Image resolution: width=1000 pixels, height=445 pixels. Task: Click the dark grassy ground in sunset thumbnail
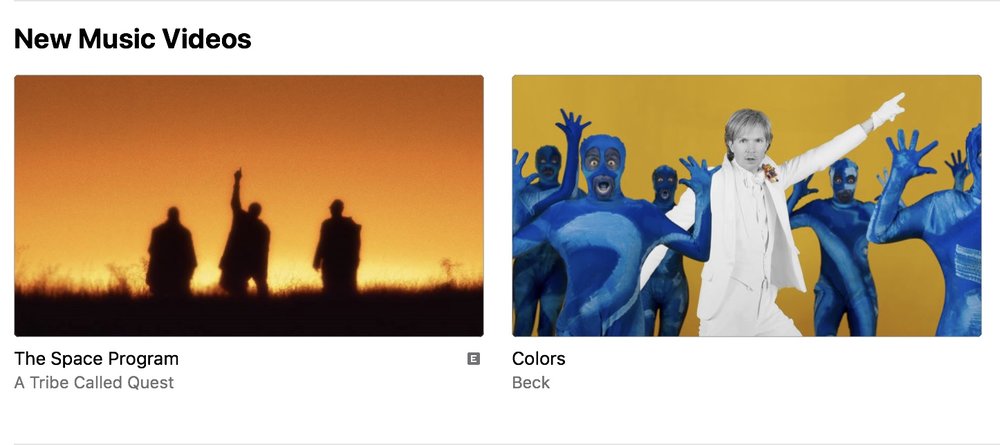point(249,314)
